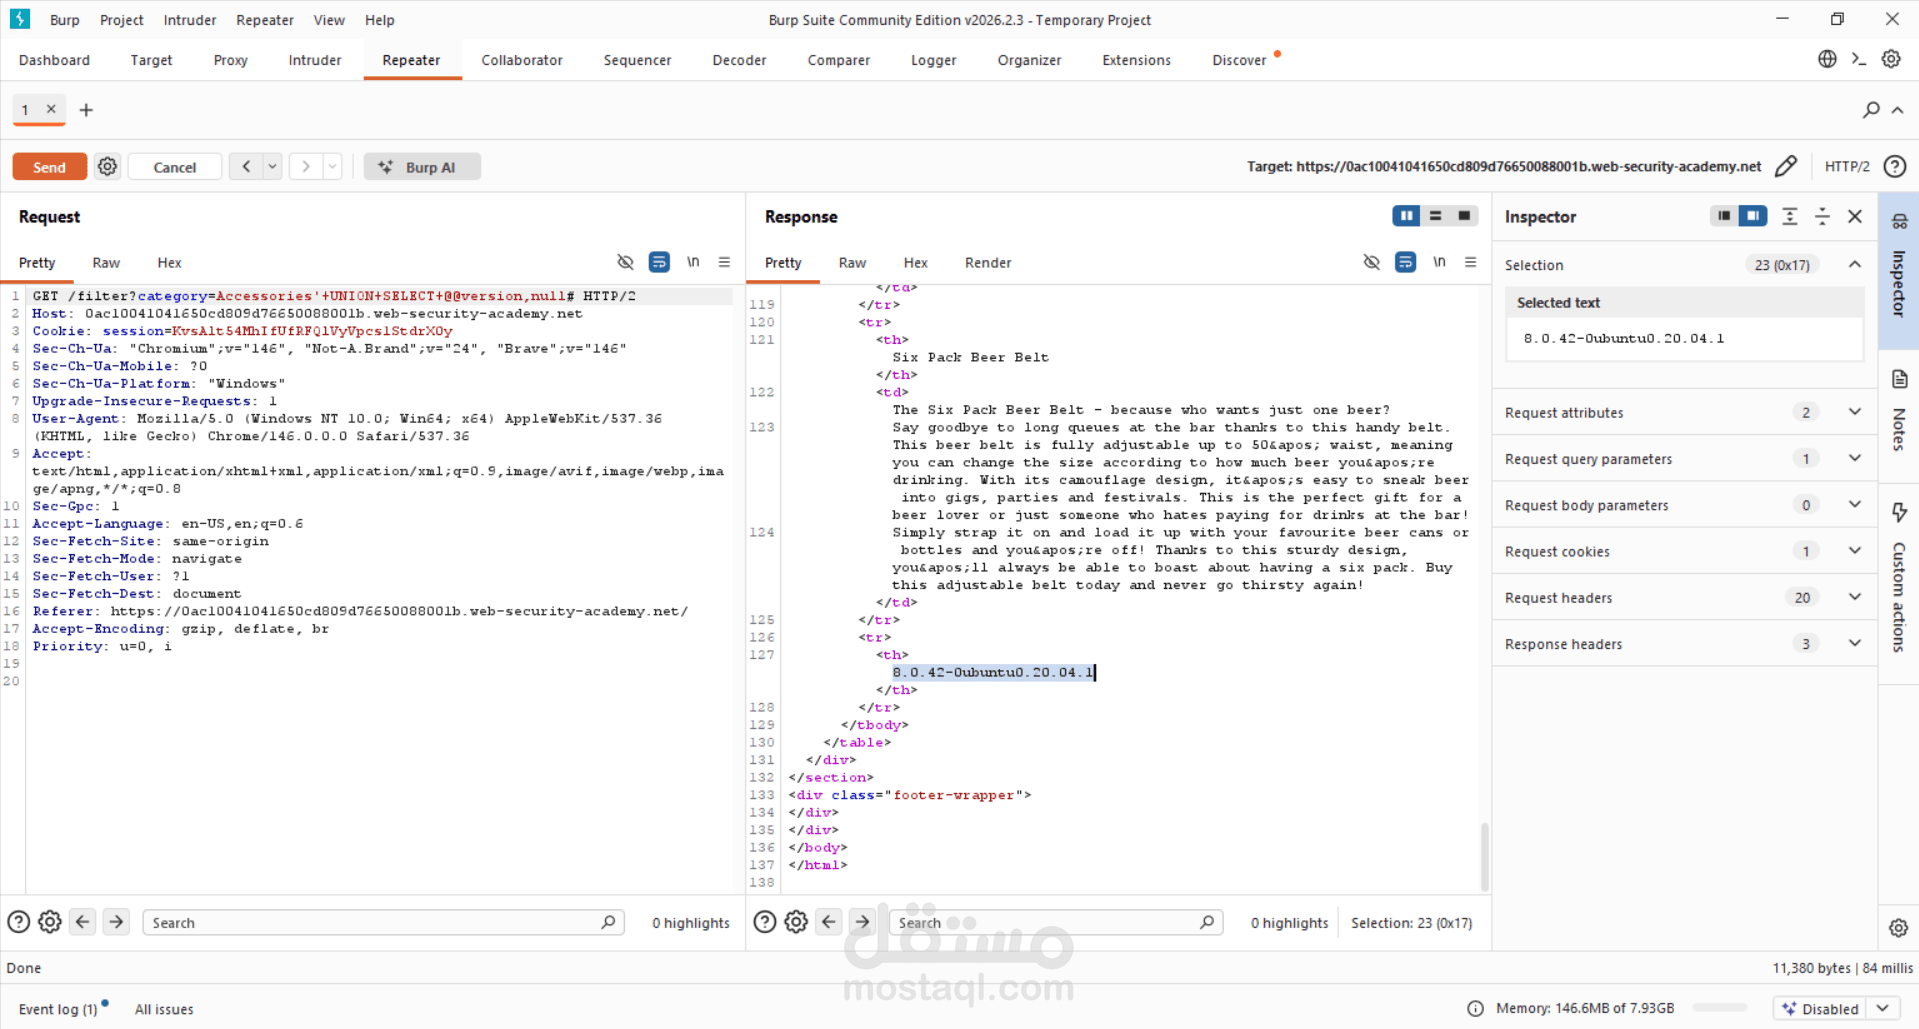Go to next request search match

tap(116, 922)
